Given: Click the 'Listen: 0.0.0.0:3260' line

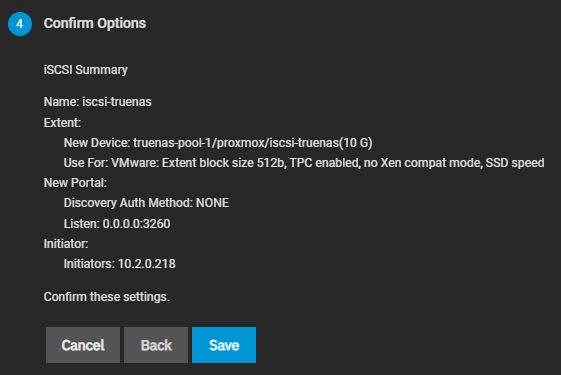Looking at the screenshot, I should pyautogui.click(x=117, y=224).
